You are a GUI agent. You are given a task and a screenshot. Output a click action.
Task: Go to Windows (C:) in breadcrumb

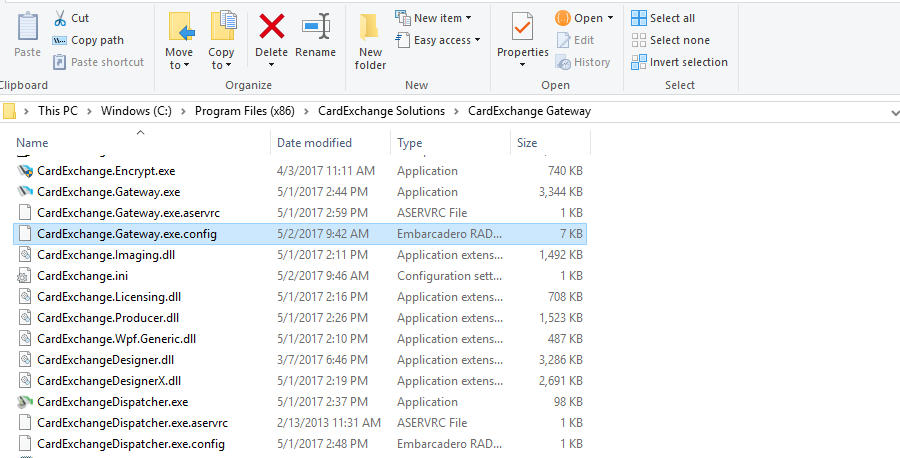[x=136, y=111]
